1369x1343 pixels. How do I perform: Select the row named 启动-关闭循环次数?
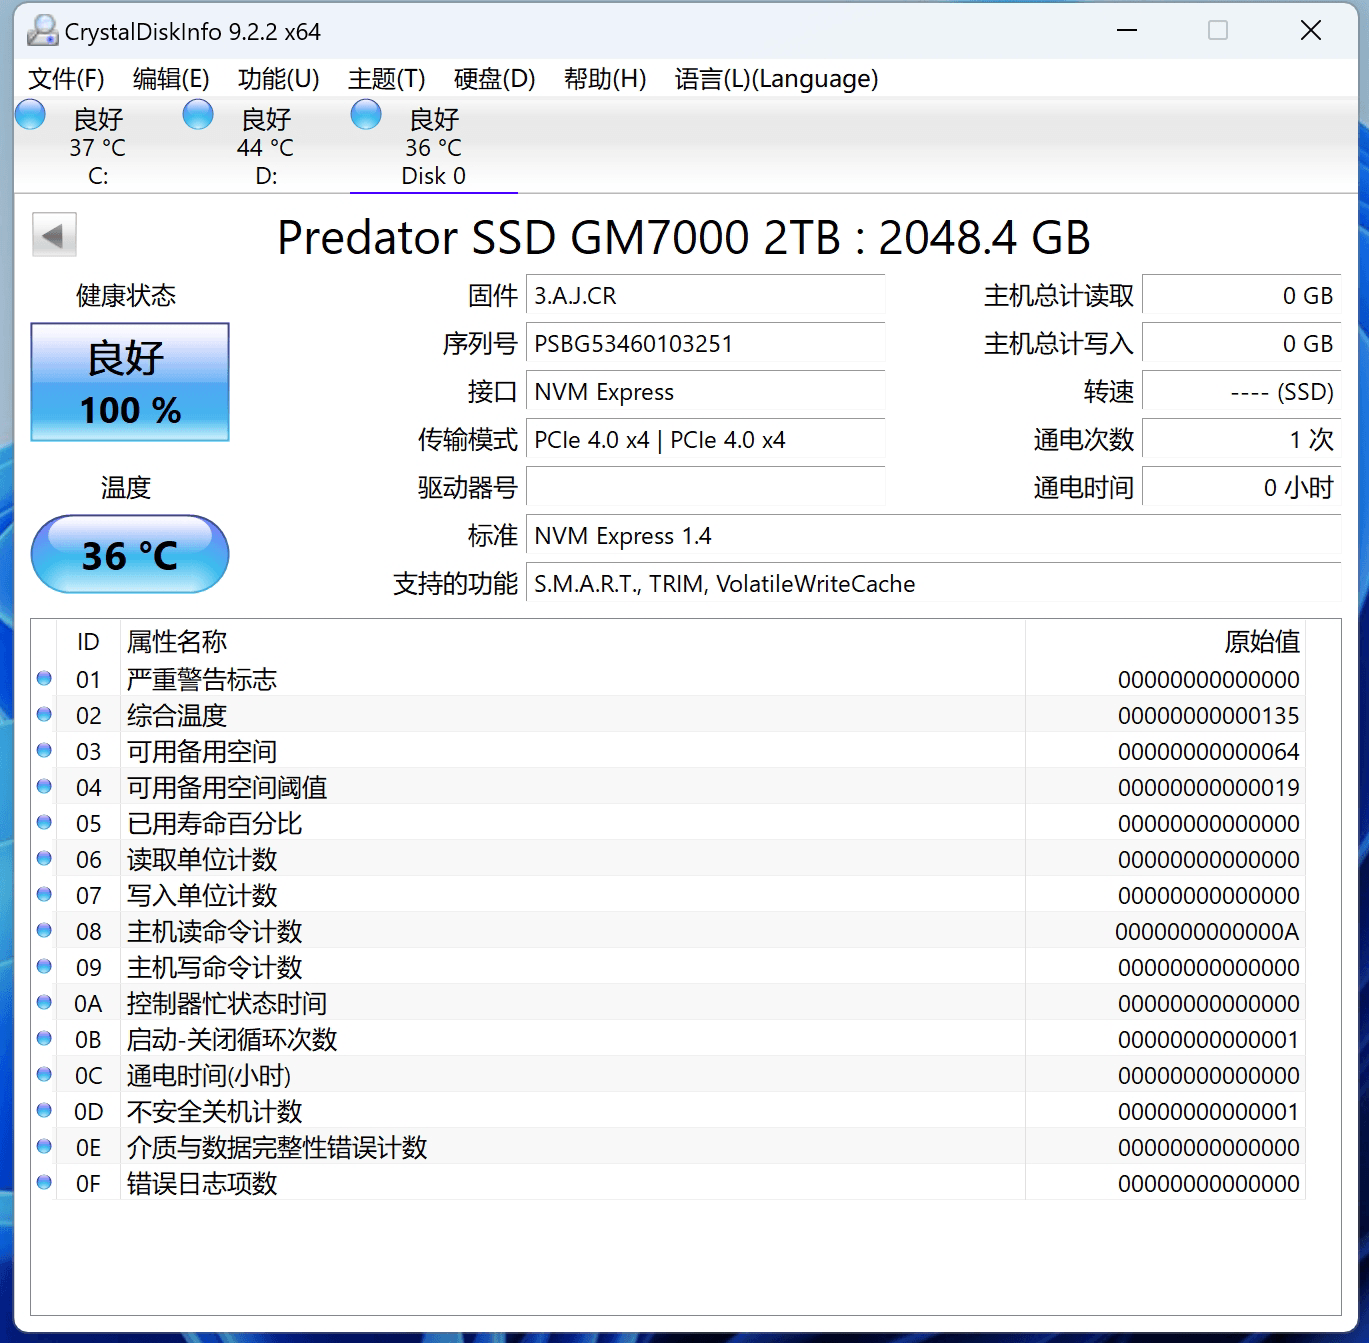pyautogui.click(x=668, y=1039)
